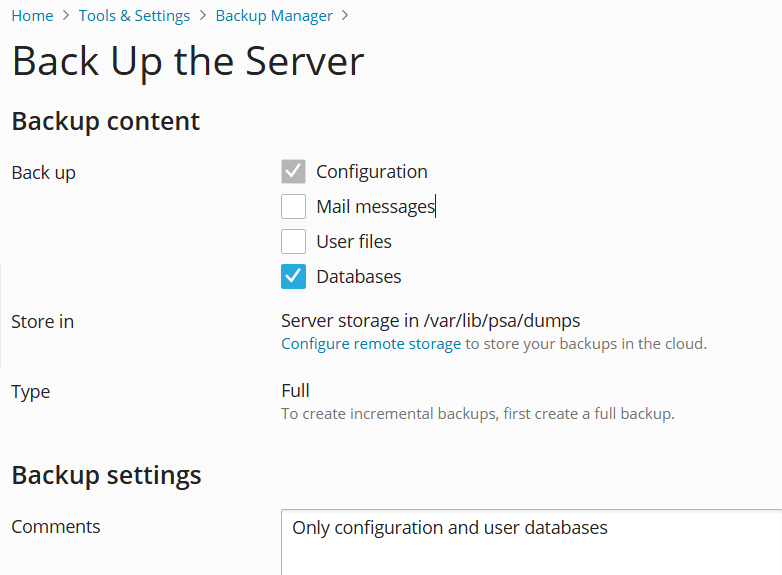
Task: Focus the Comments text area
Action: (x=532, y=542)
